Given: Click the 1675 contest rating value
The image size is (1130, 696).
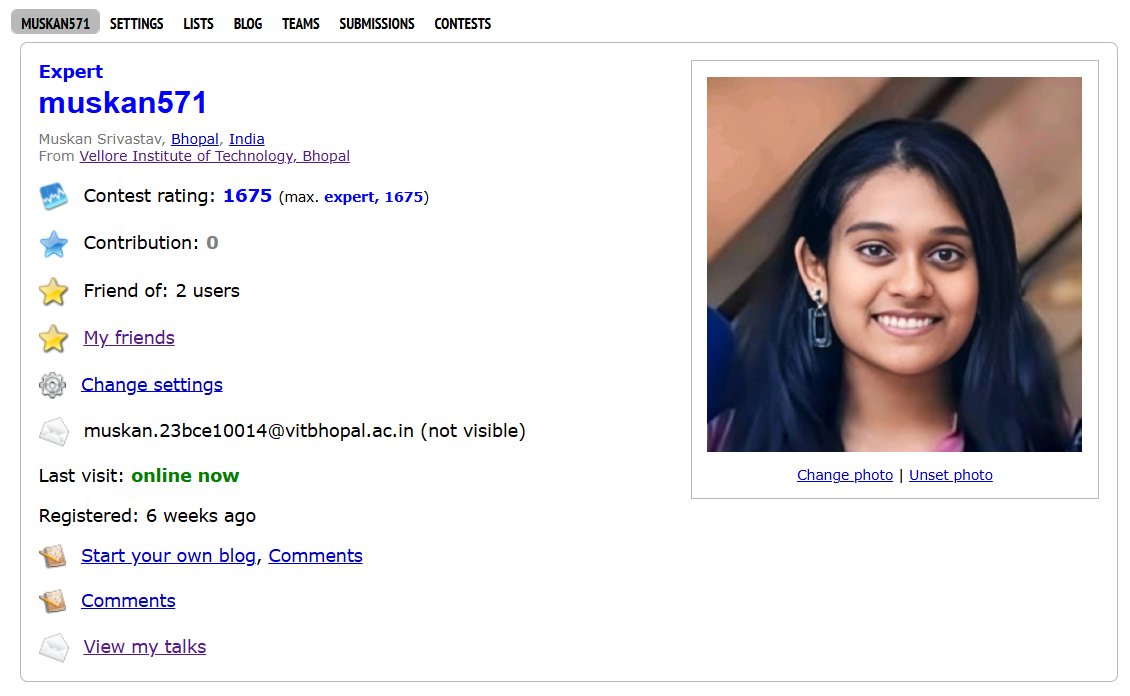Looking at the screenshot, I should coord(247,196).
